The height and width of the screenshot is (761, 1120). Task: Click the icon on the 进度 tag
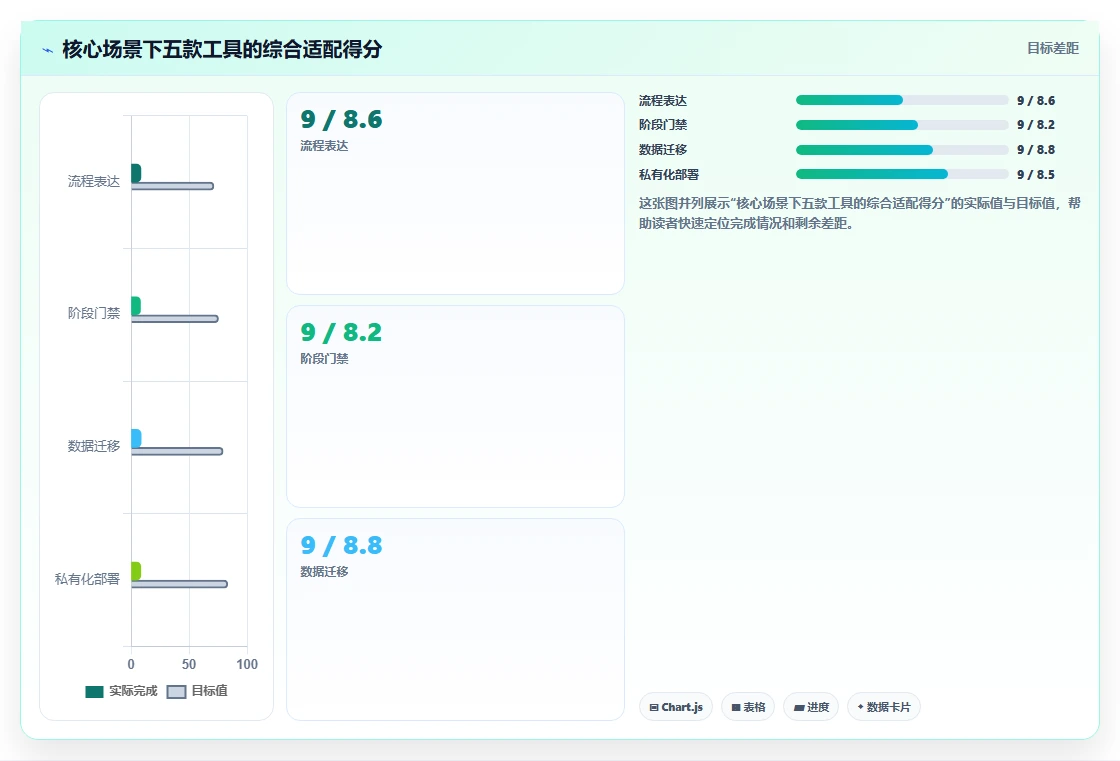(799, 707)
